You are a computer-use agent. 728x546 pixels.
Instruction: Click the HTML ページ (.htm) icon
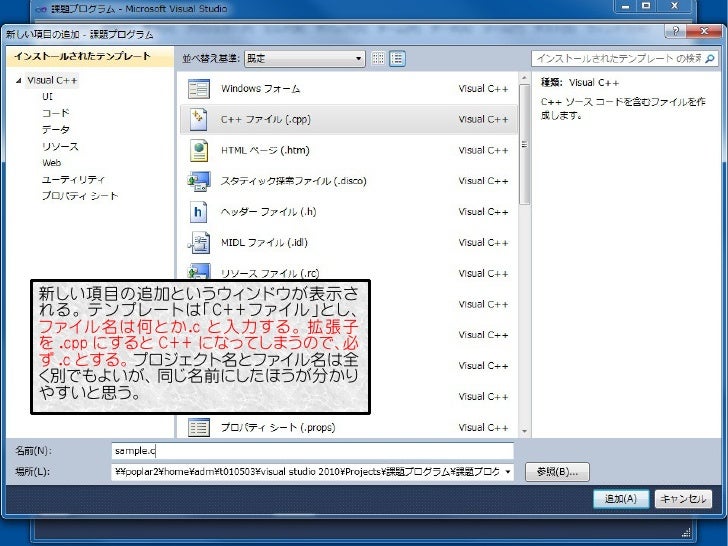point(199,150)
